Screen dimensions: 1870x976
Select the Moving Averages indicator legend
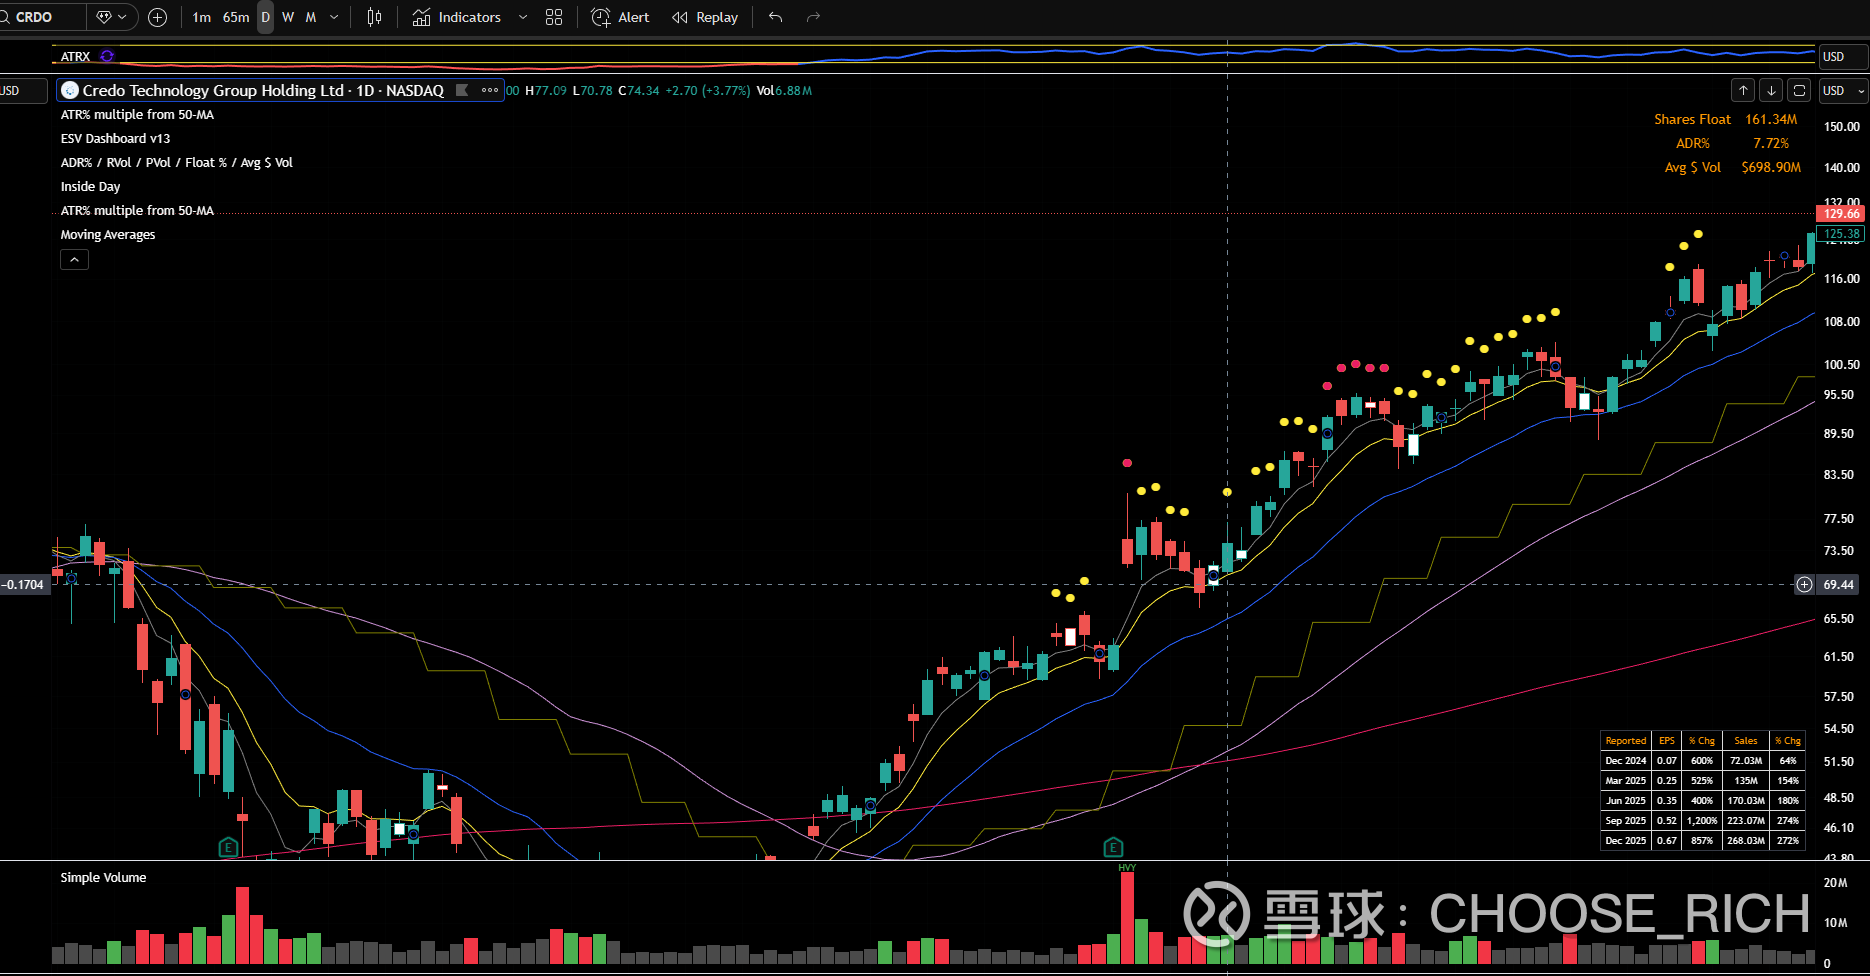click(108, 234)
